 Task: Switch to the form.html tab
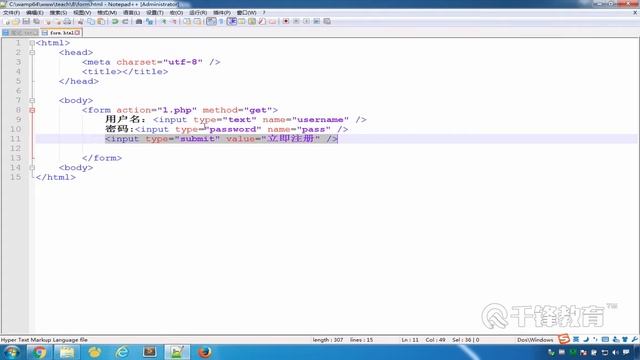pyautogui.click(x=61, y=32)
